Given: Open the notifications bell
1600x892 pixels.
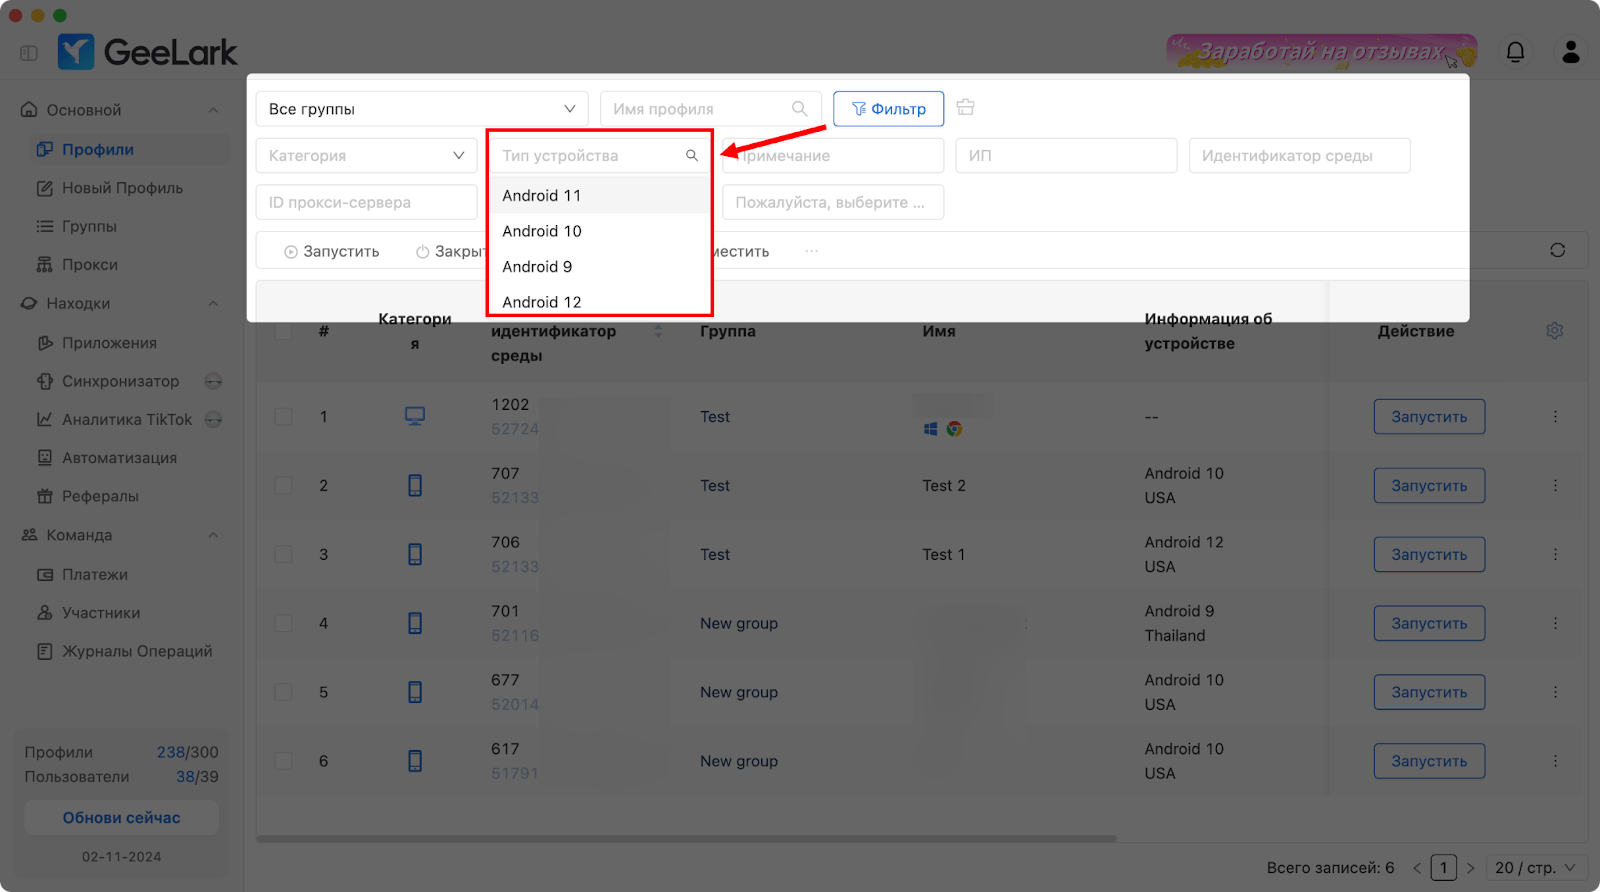Looking at the screenshot, I should pos(1515,52).
